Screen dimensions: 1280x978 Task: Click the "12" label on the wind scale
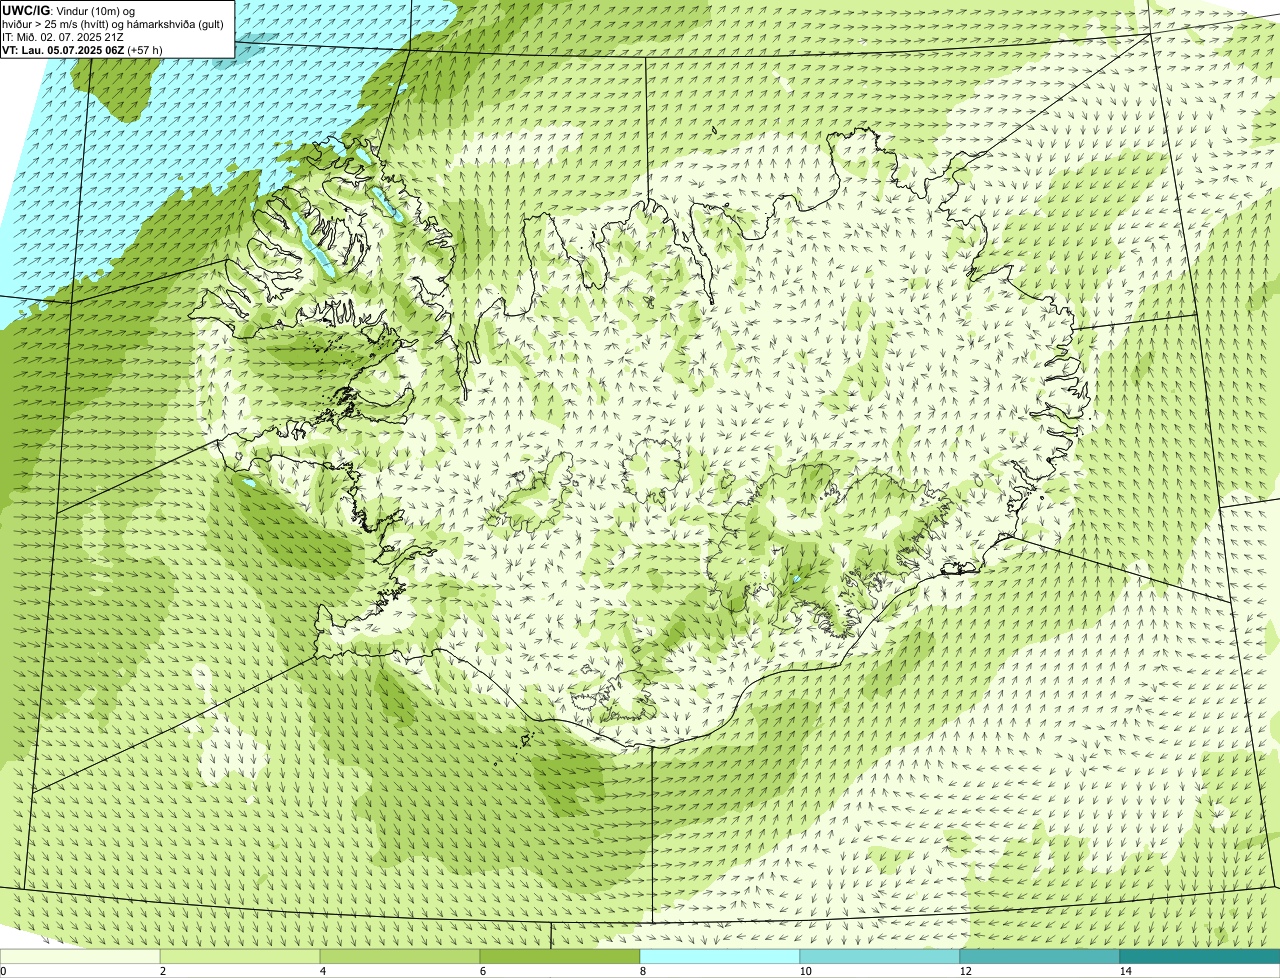(x=965, y=971)
